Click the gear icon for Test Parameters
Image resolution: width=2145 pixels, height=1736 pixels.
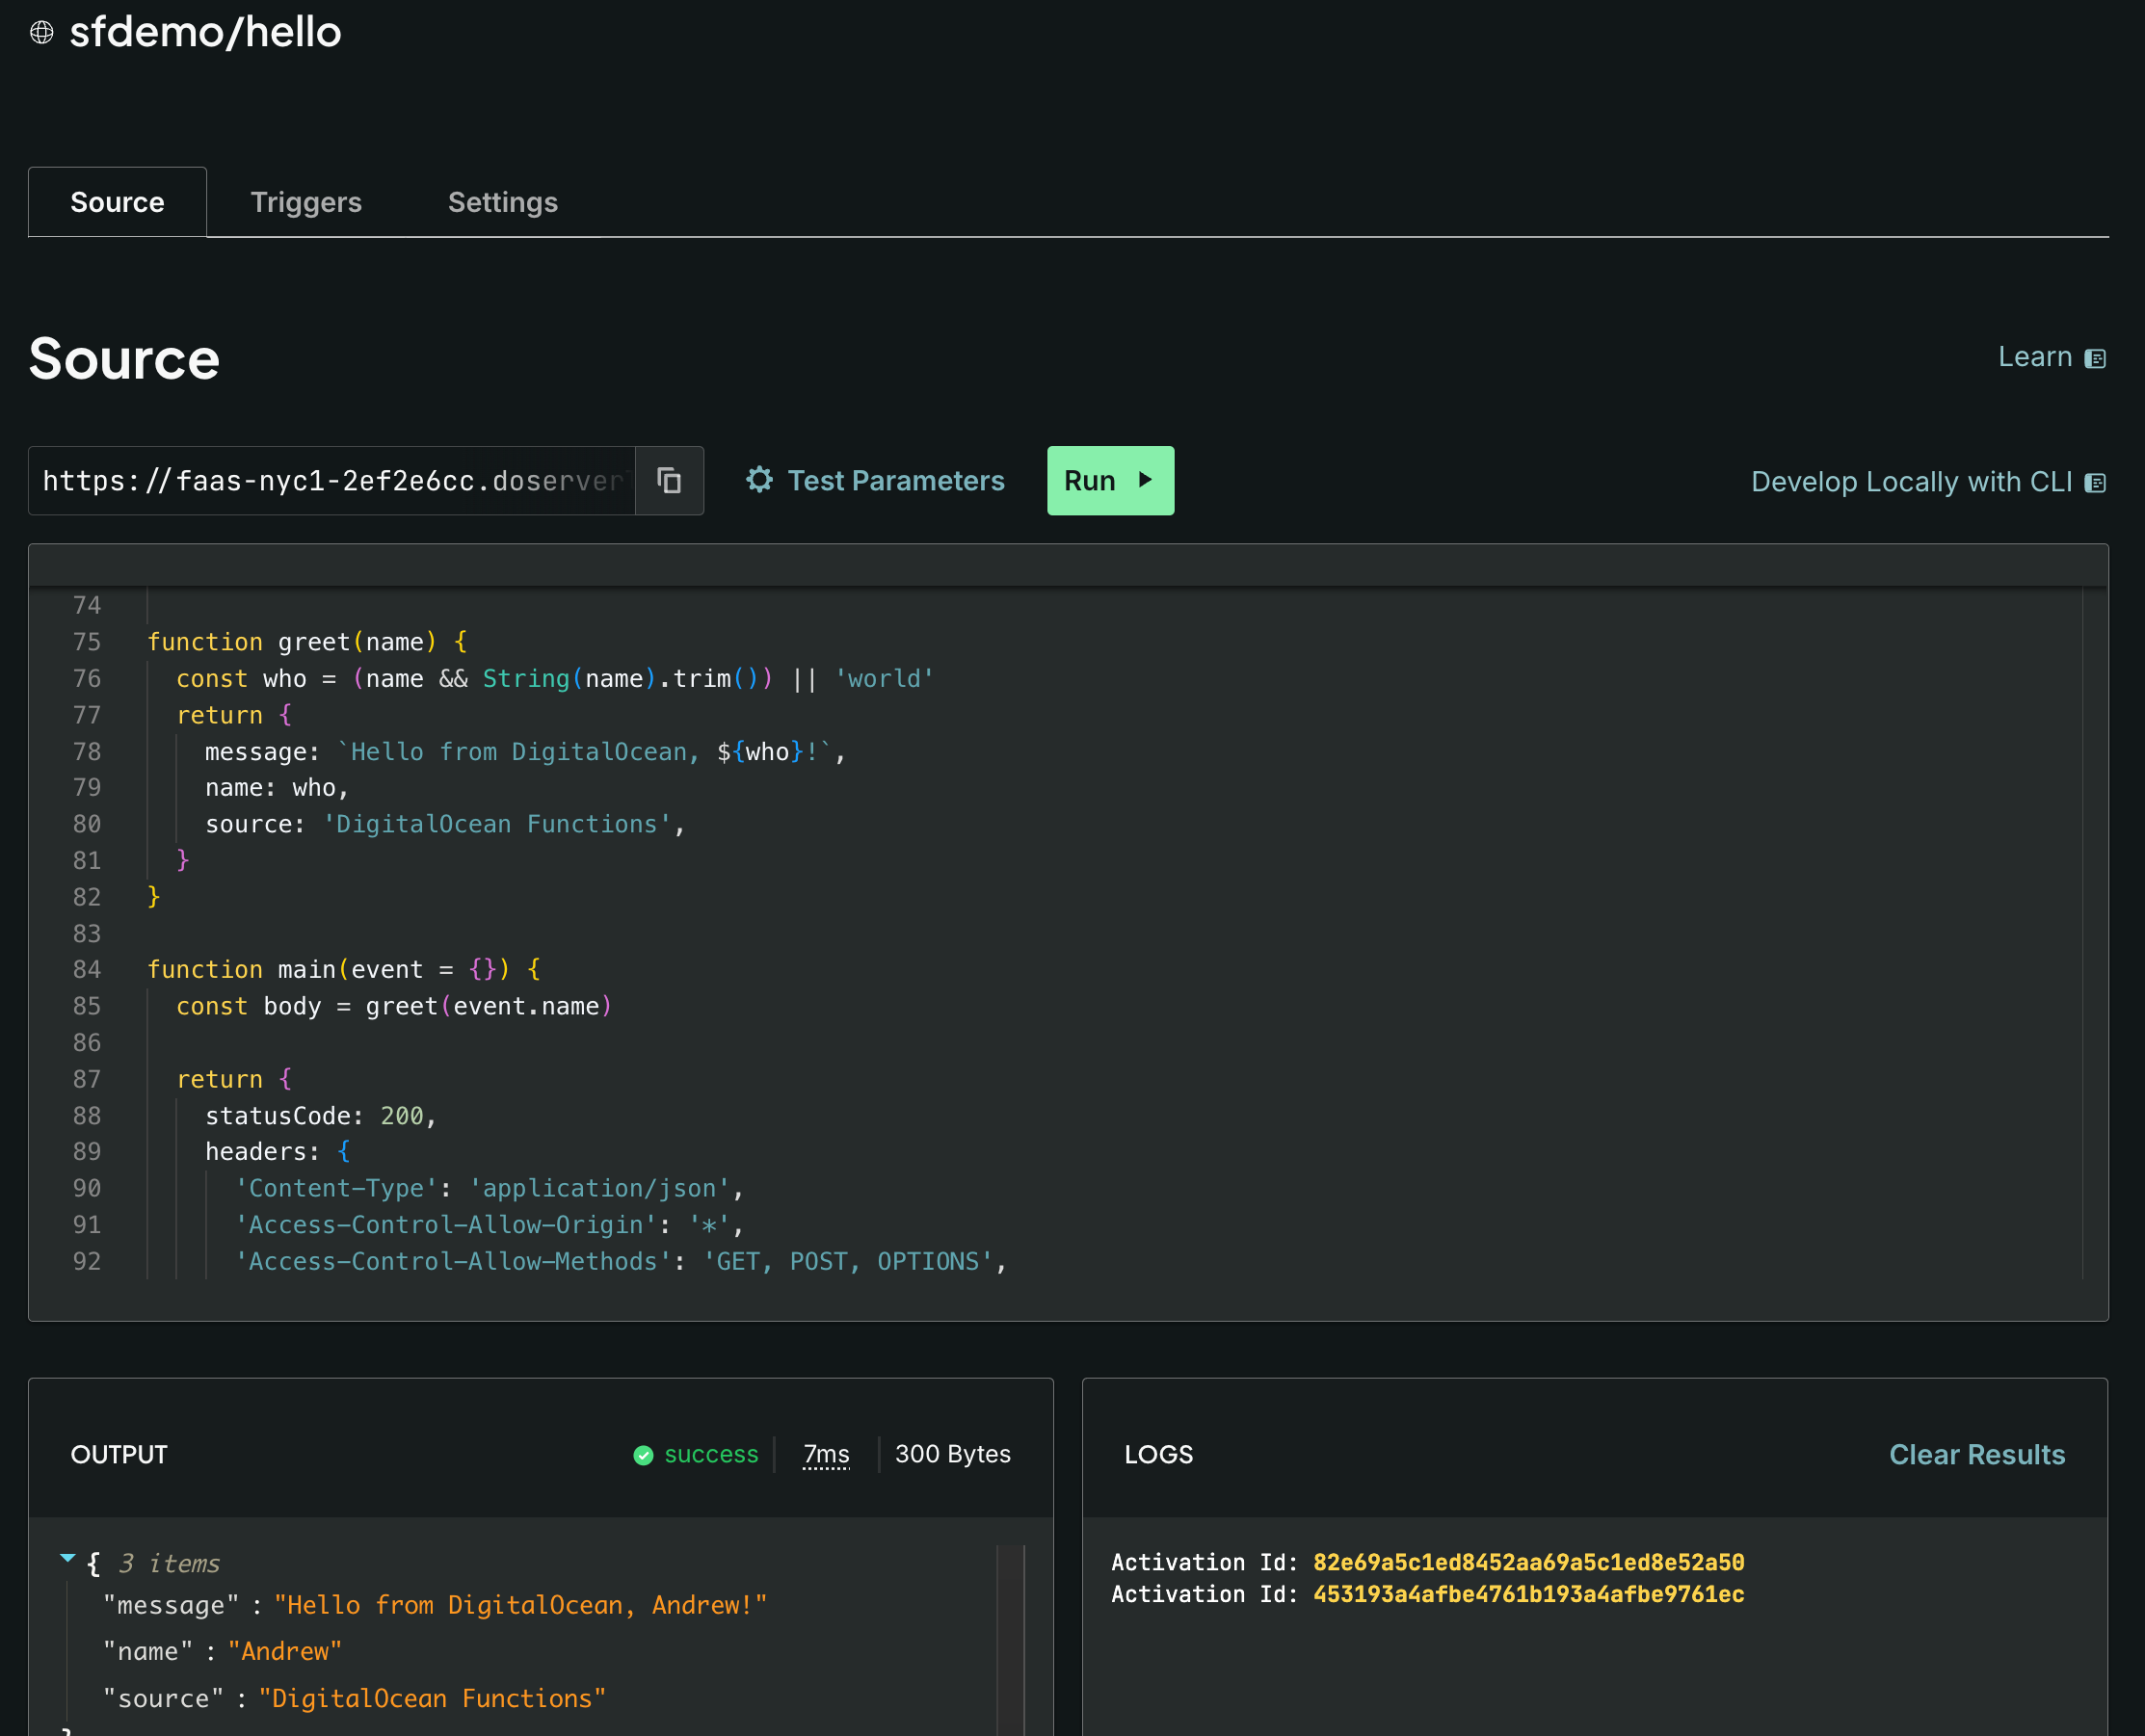coord(760,480)
